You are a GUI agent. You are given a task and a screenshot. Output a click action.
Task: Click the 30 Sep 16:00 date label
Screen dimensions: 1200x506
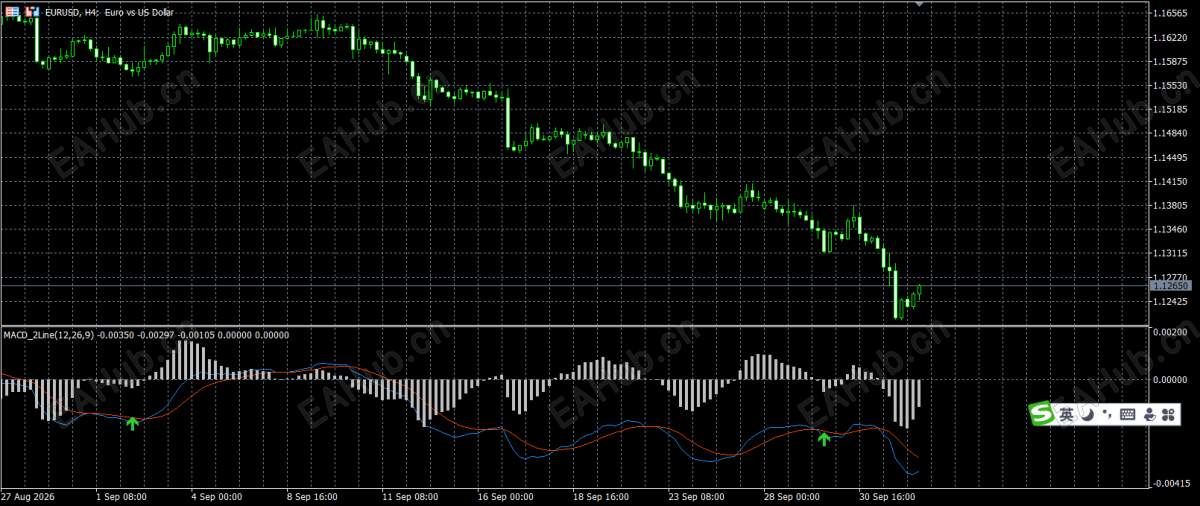coord(887,496)
